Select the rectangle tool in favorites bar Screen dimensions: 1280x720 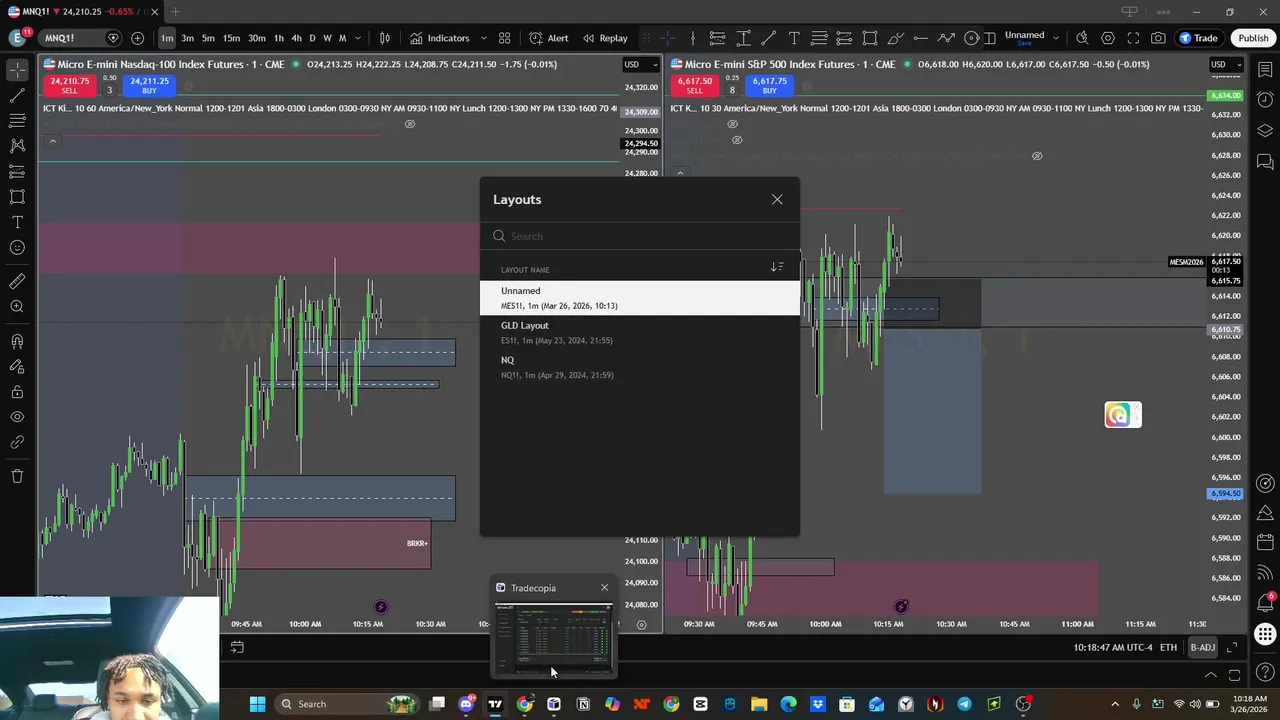(870, 38)
